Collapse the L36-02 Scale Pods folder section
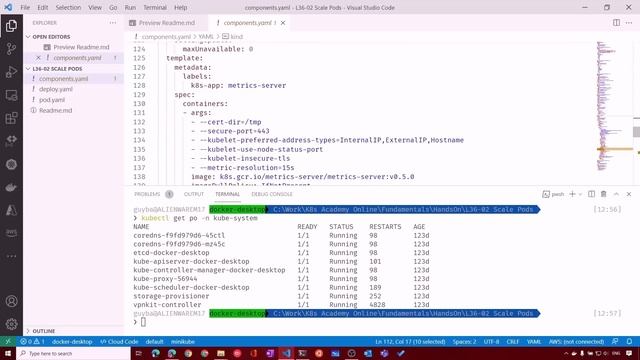The width and height of the screenshot is (640, 360). click(x=57, y=69)
